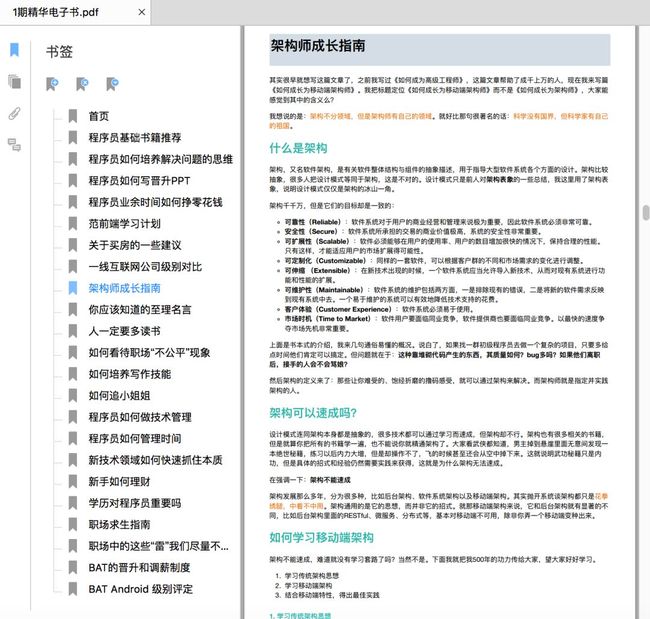Screen dimensions: 650x619
Task: Click the 什么是架构 section heading
Action: (298, 148)
